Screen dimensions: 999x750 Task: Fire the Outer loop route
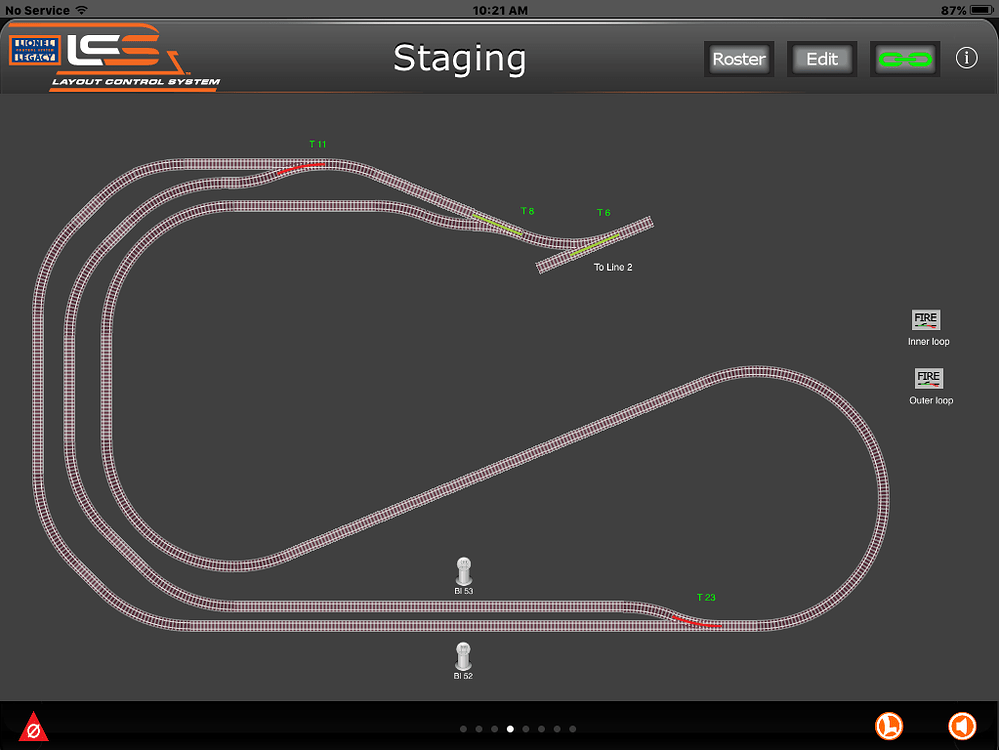click(x=929, y=379)
